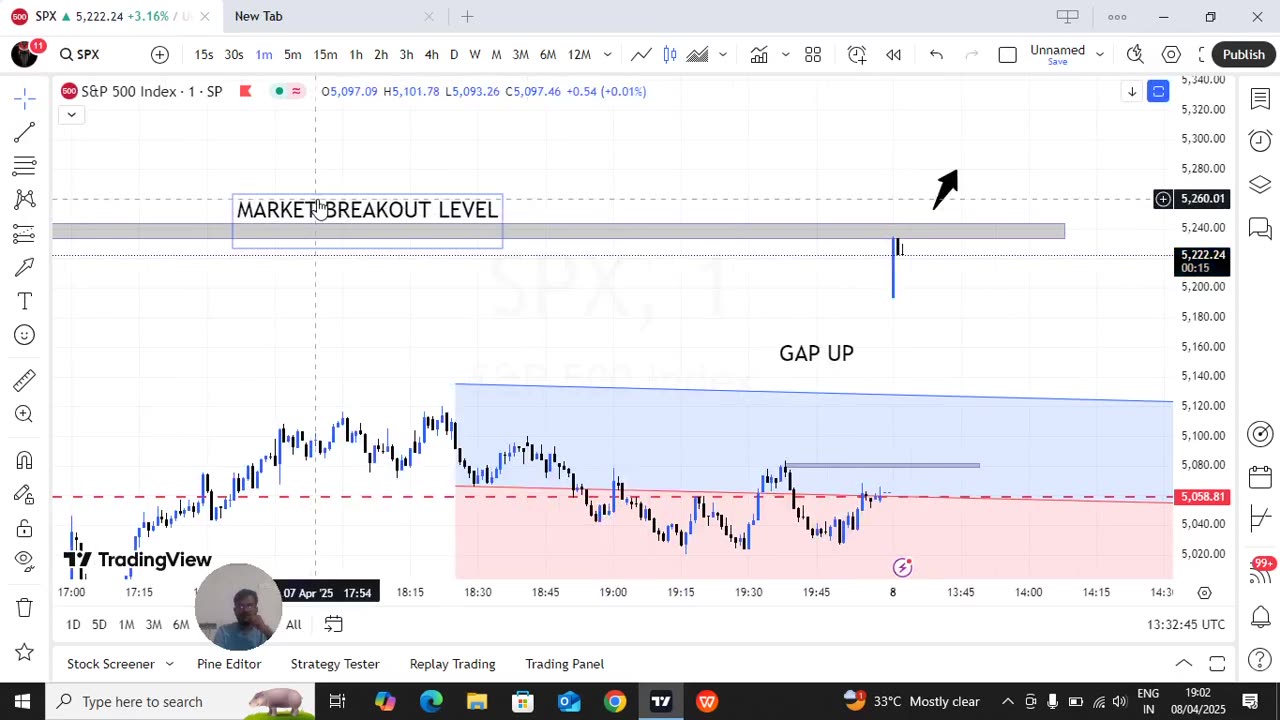Toggle the fullscreen layout rectangle icon
The width and height of the screenshot is (1280, 720).
1008,55
